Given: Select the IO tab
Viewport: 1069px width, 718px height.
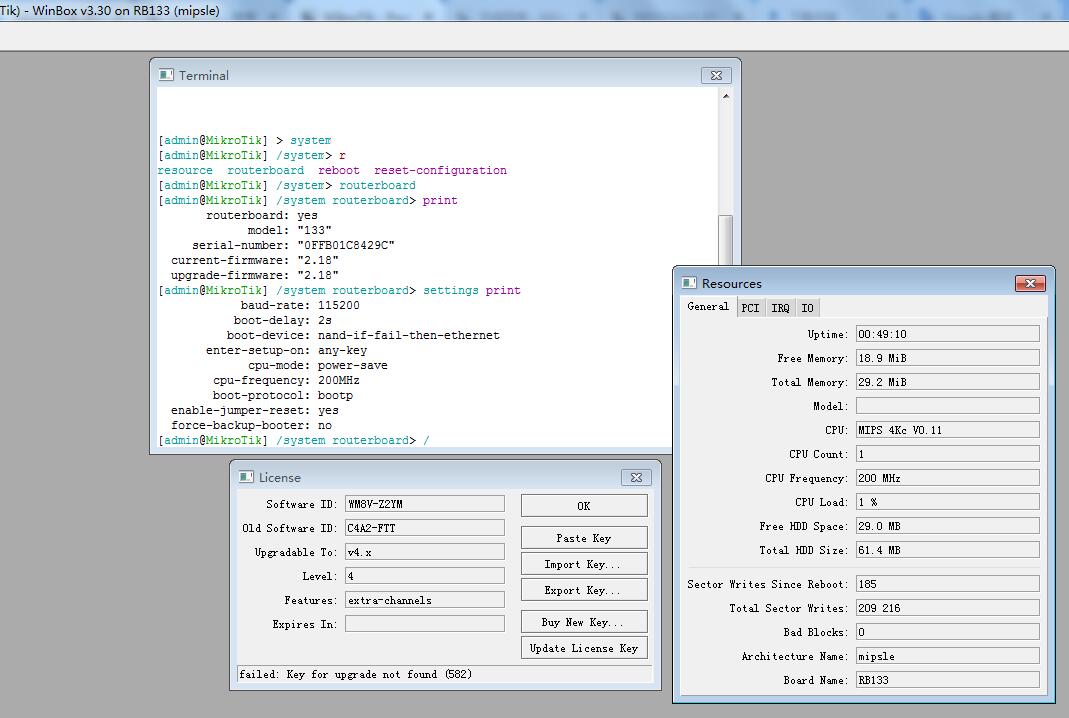Looking at the screenshot, I should coord(807,308).
